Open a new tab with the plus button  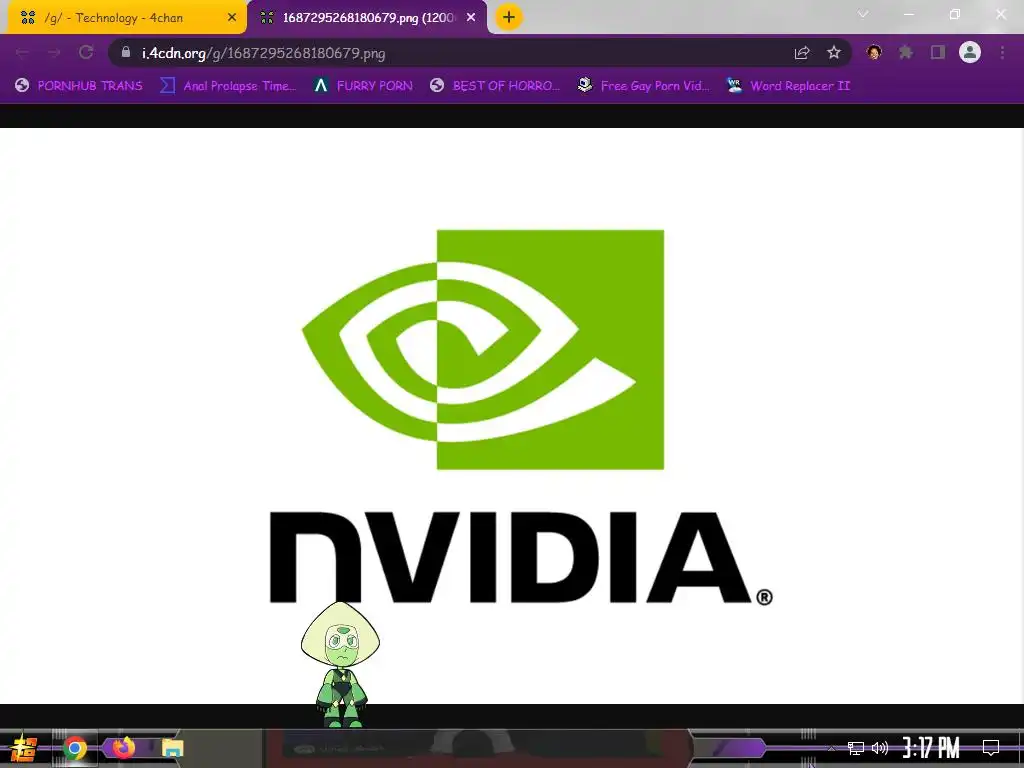(509, 17)
